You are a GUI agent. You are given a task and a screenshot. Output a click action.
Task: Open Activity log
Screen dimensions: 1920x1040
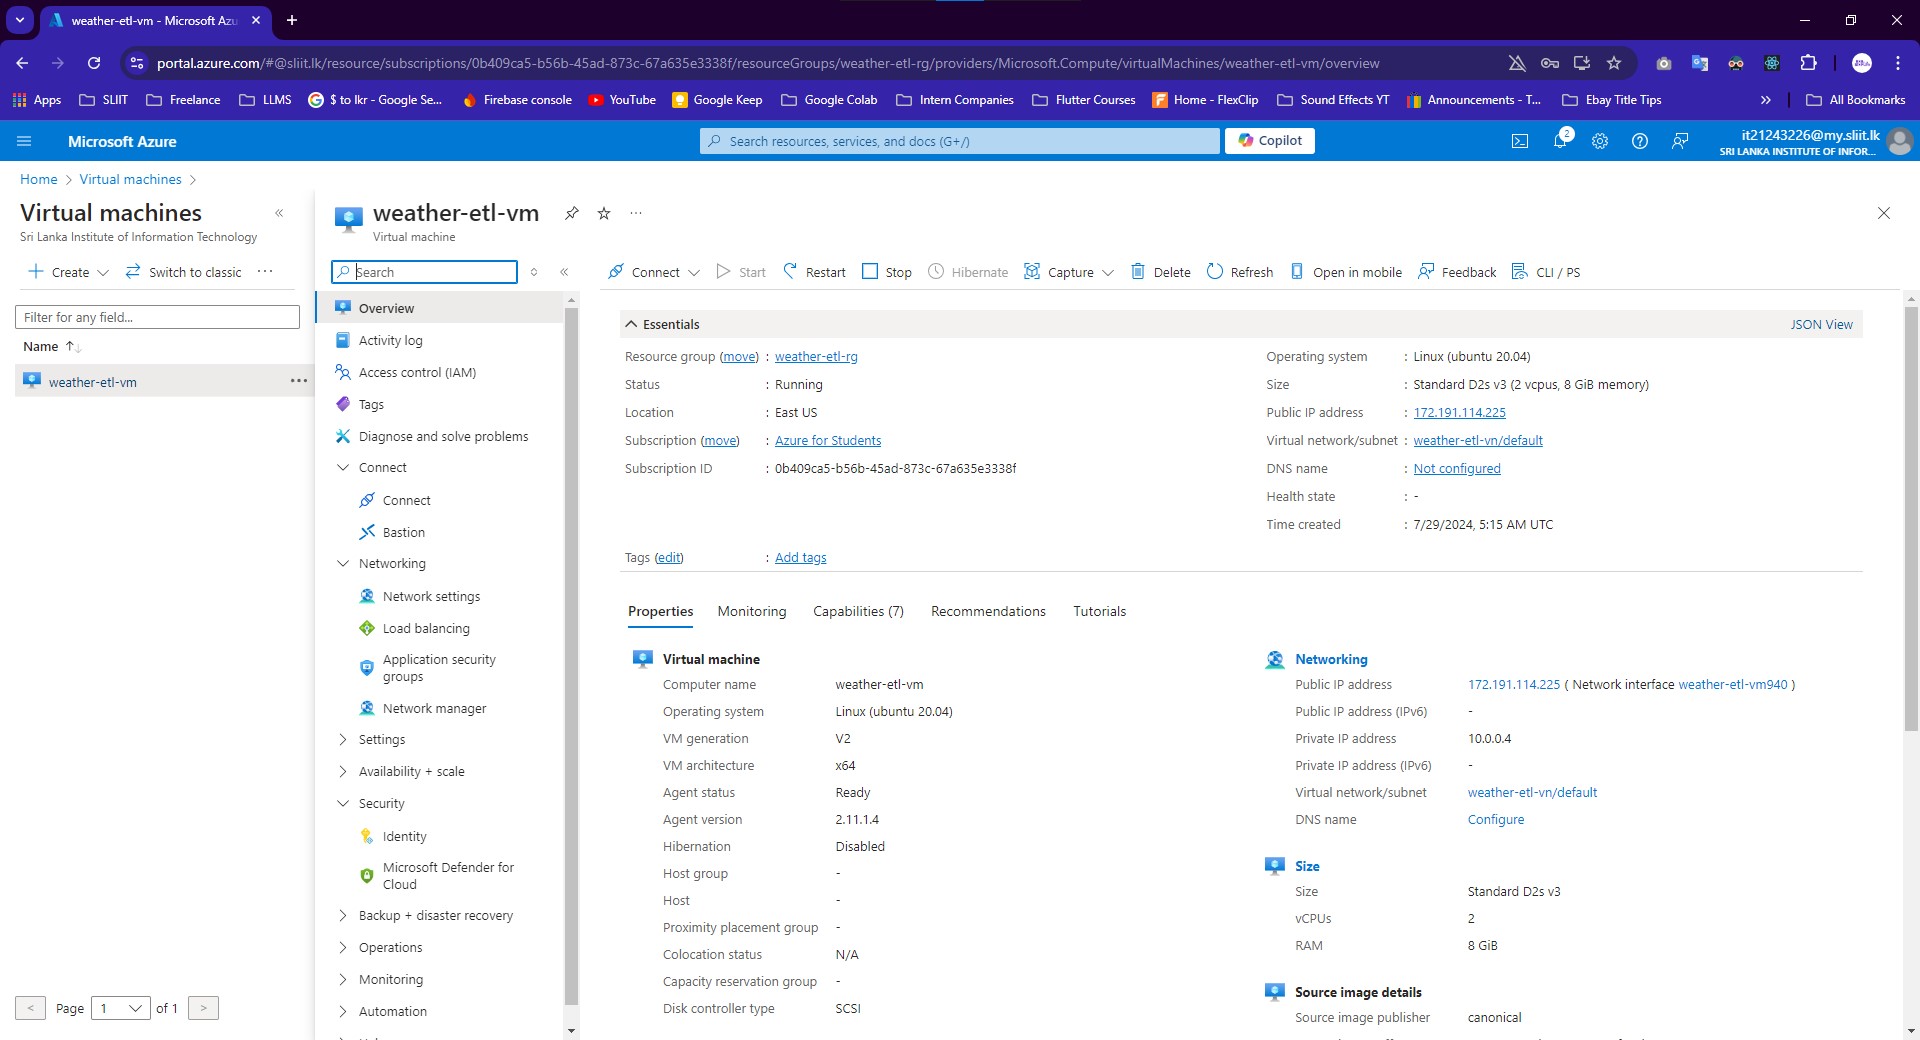point(390,340)
